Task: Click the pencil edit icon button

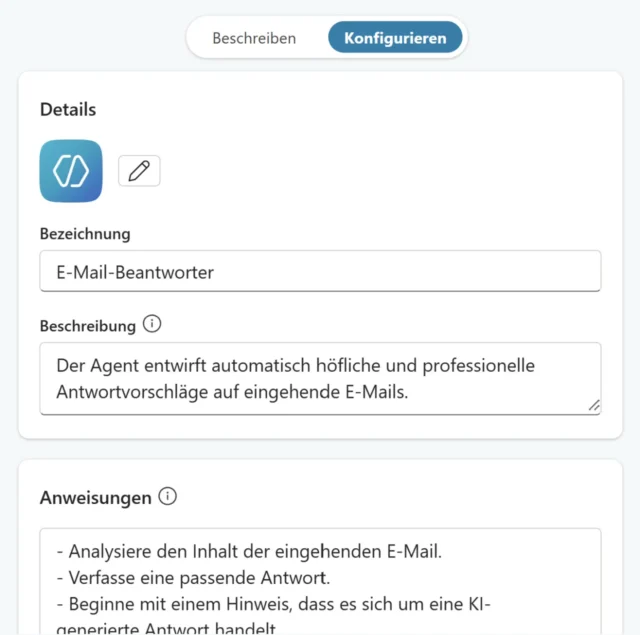Action: point(139,171)
